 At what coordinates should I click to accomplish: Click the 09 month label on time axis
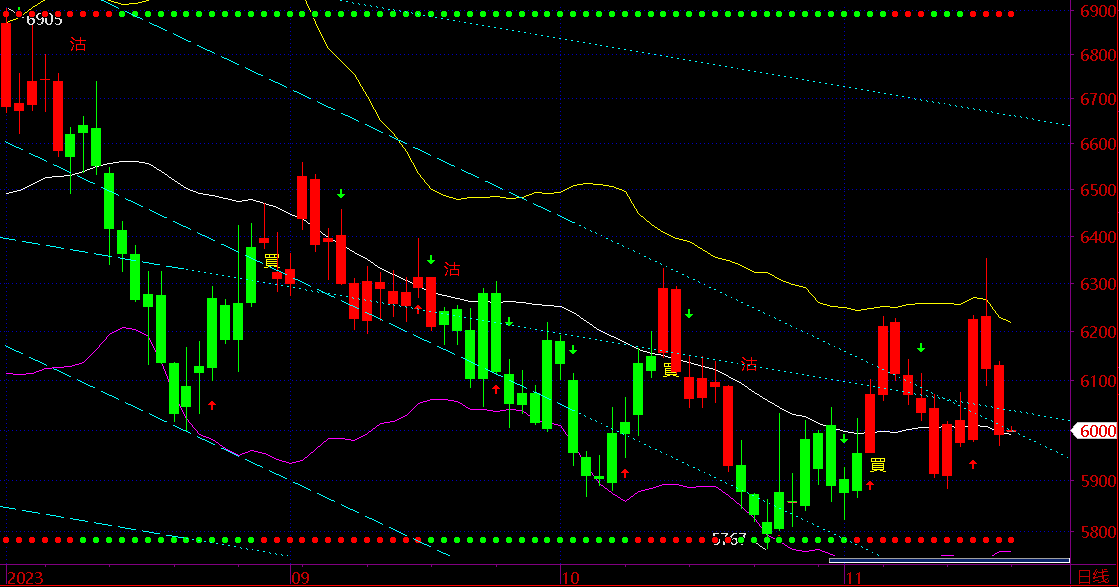click(300, 578)
